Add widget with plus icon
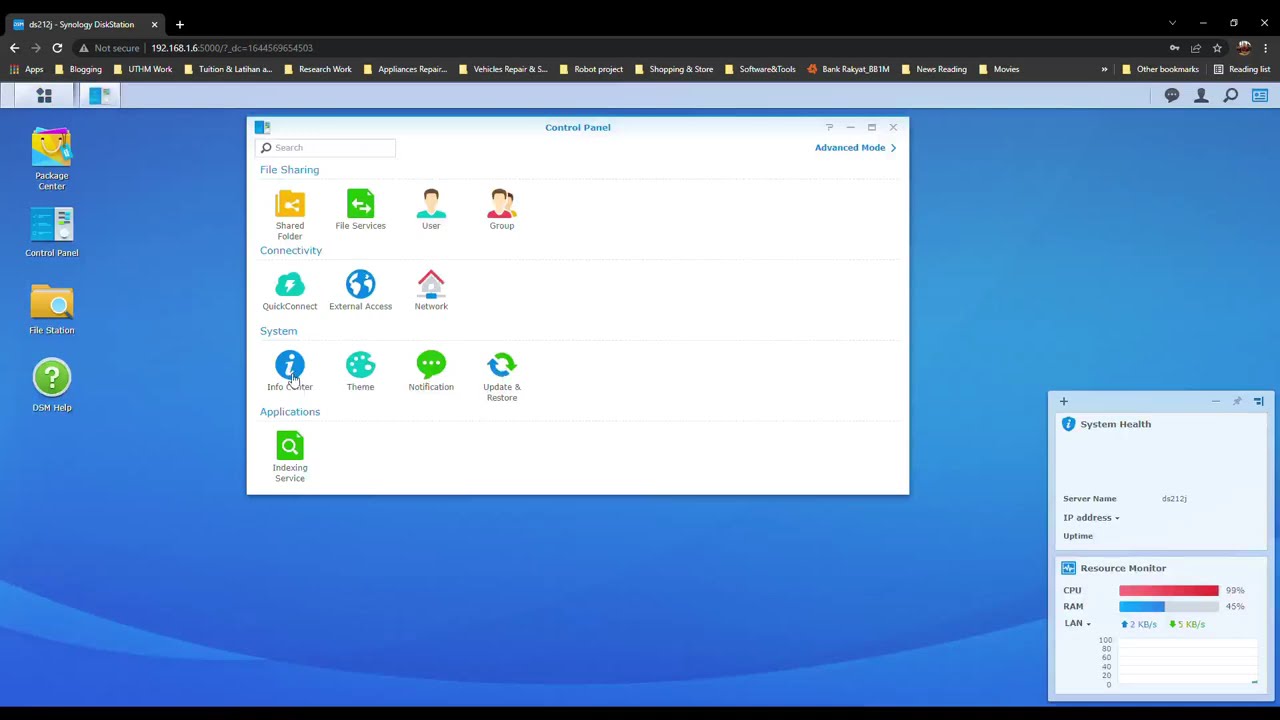1280x720 pixels. (x=1064, y=401)
